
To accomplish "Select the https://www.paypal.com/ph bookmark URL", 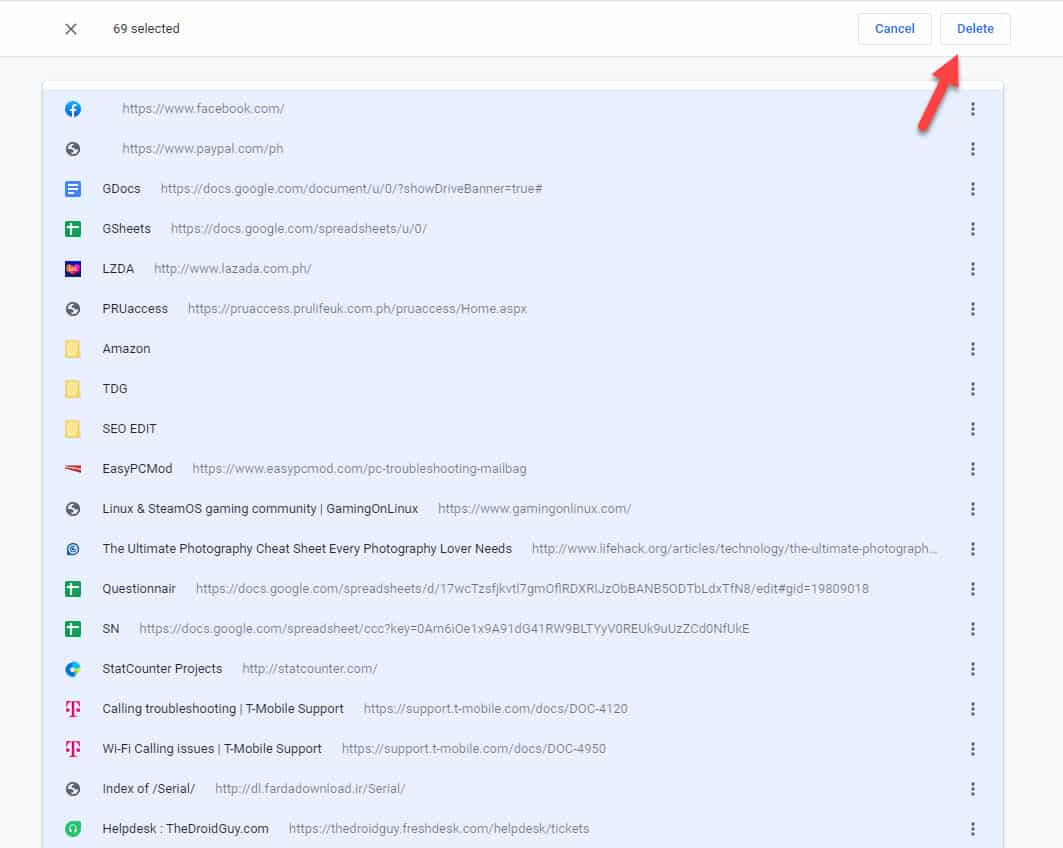I will click(203, 149).
